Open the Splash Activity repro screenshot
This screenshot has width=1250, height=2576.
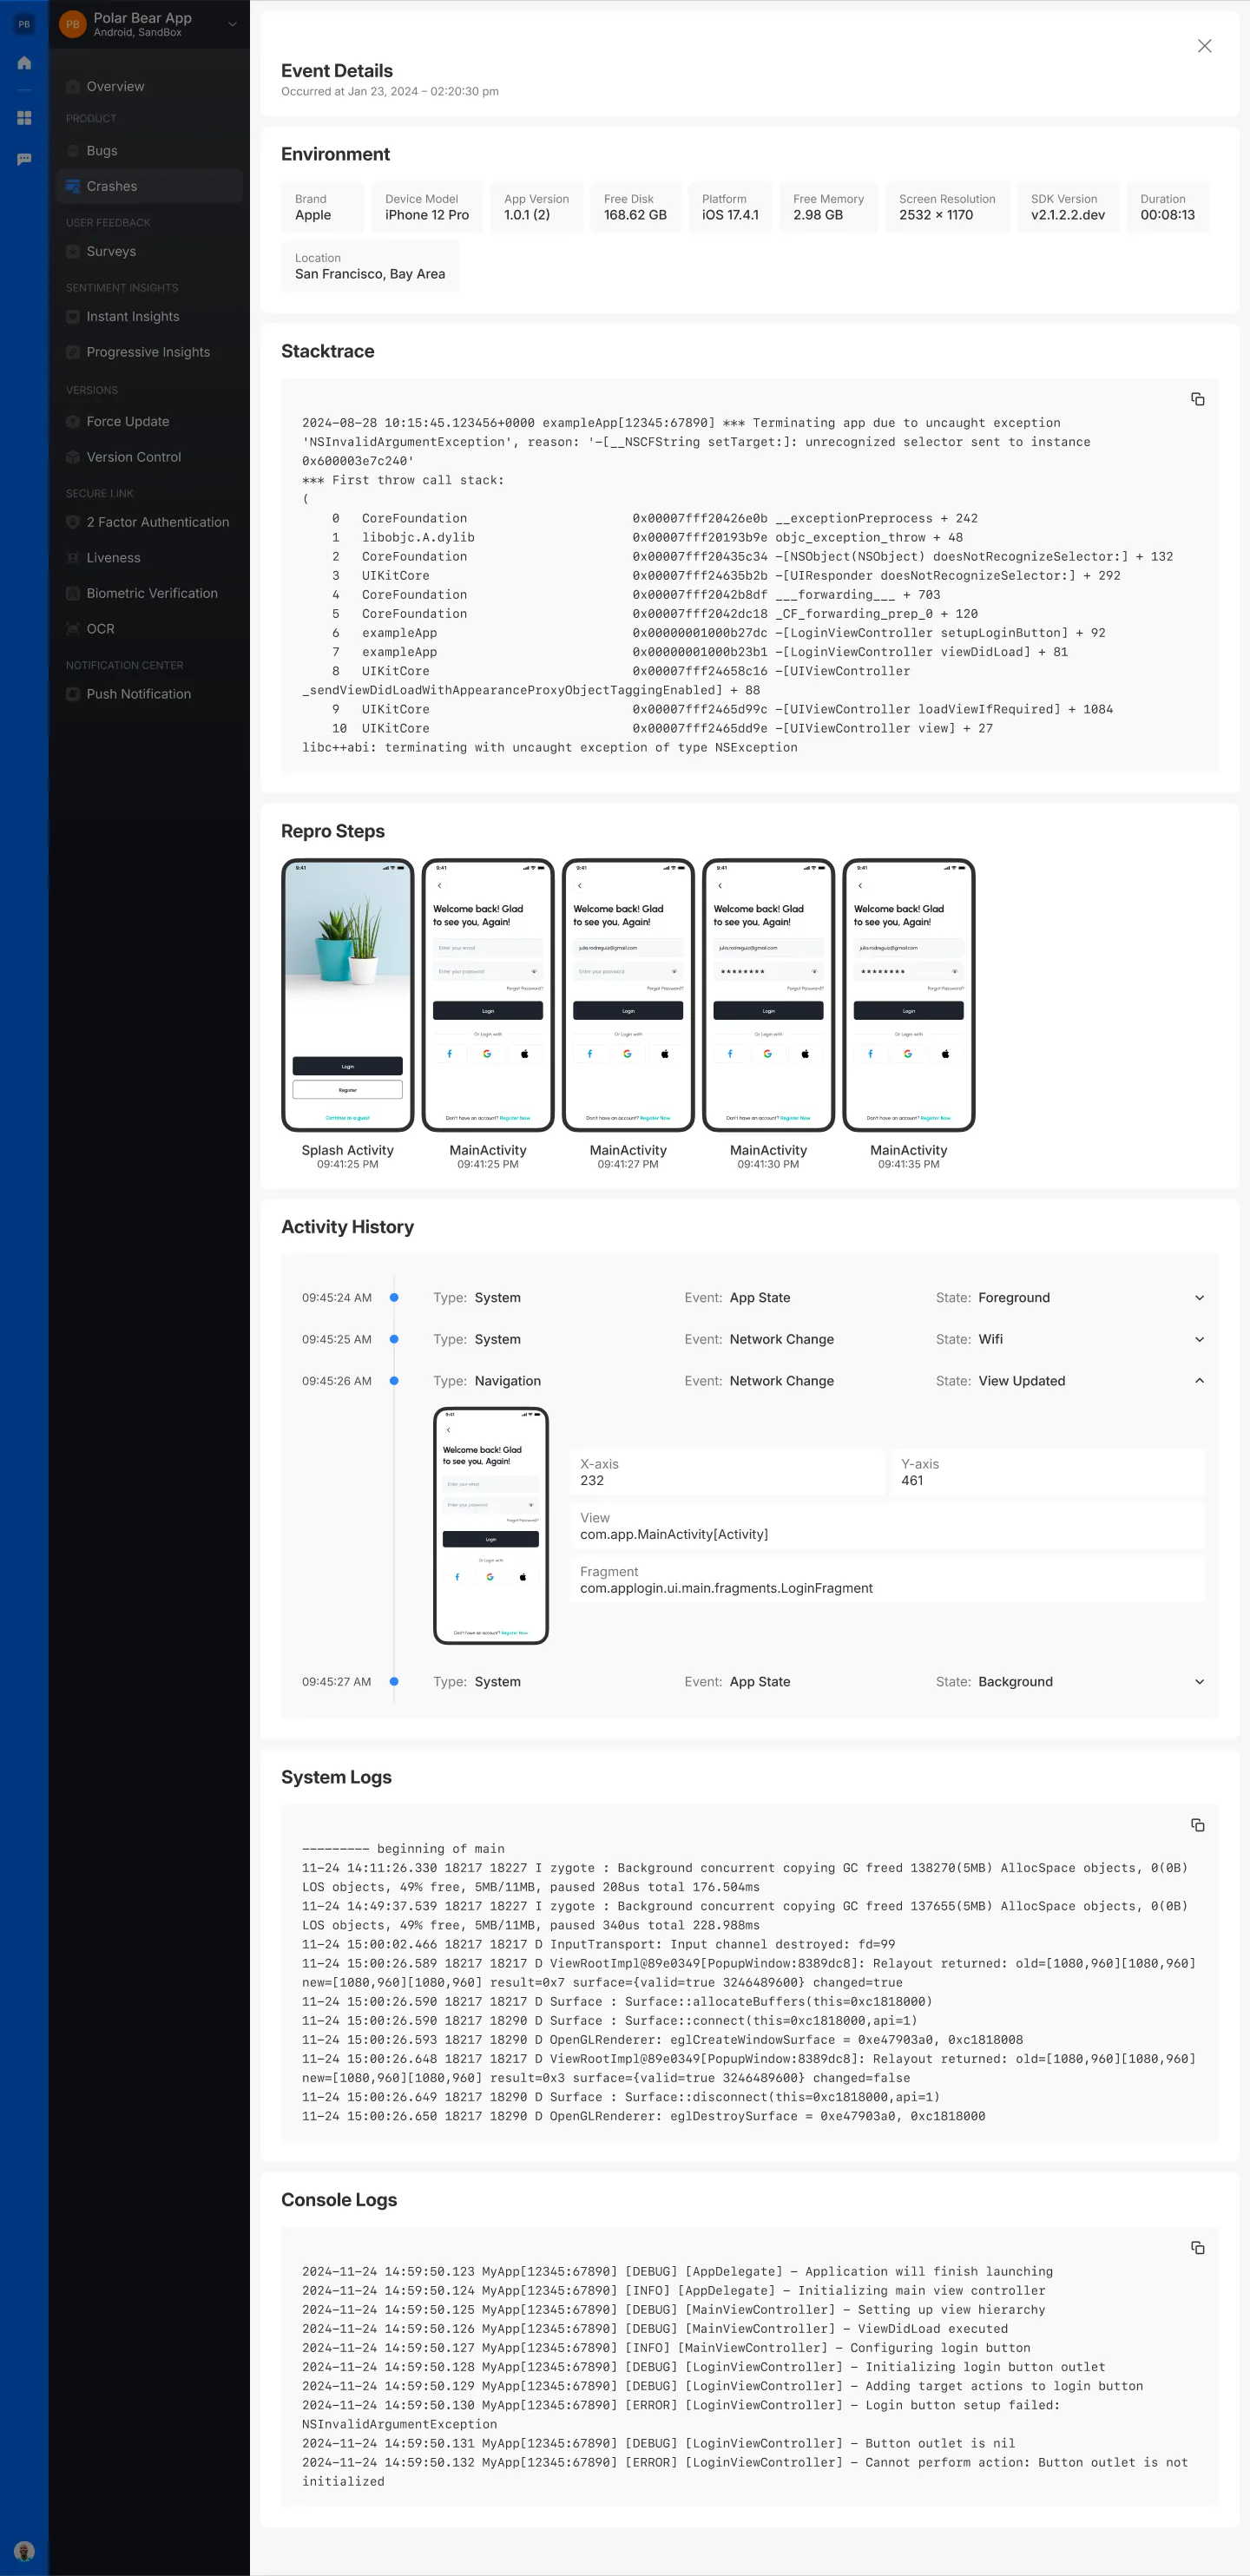[347, 994]
